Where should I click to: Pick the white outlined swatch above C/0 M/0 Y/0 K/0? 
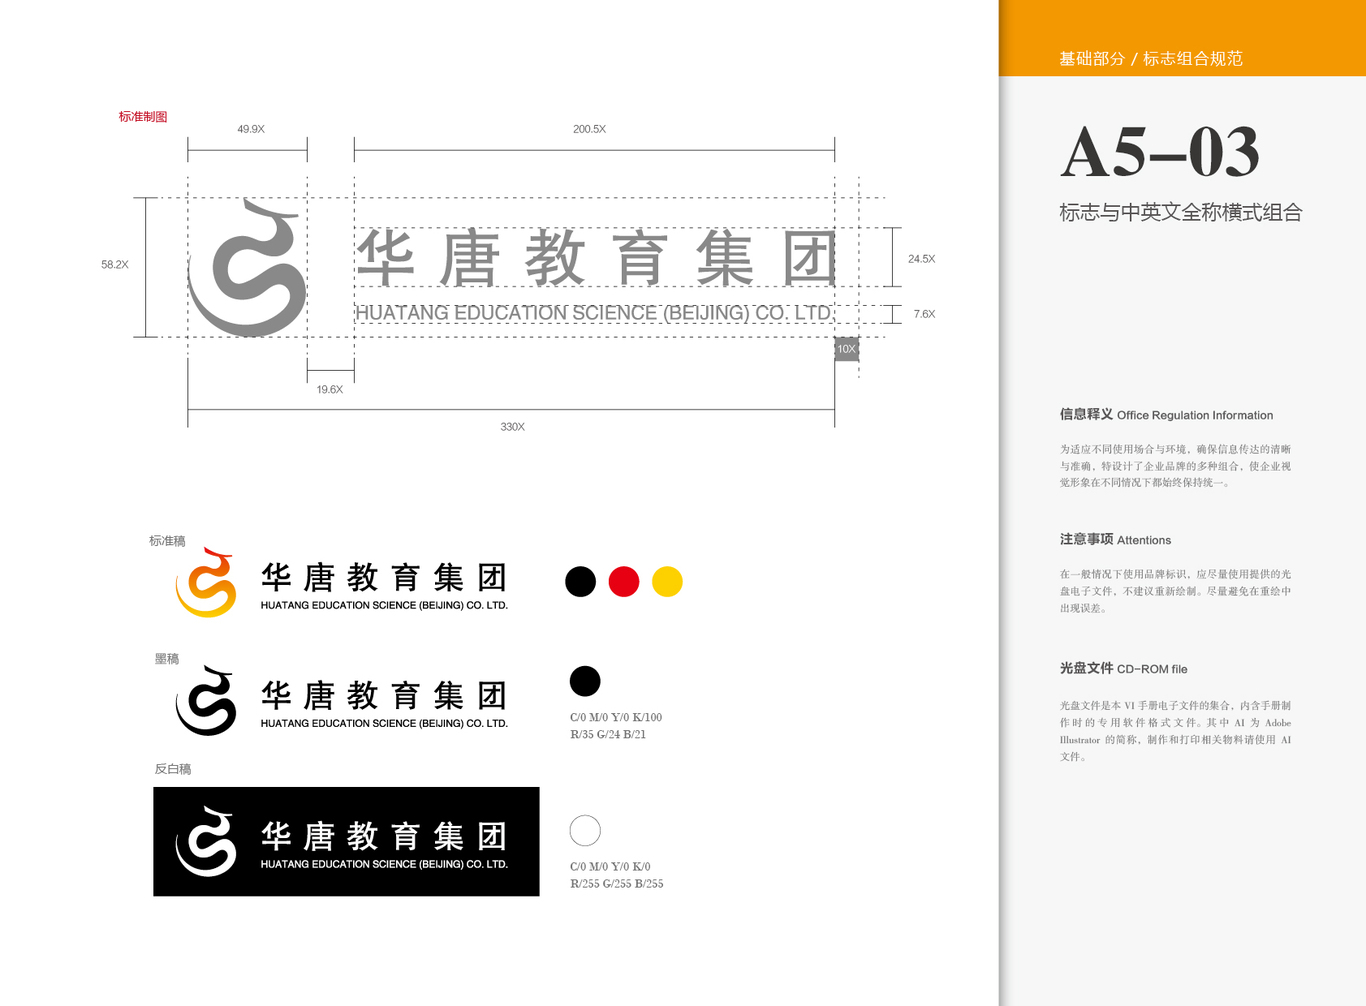[x=585, y=830]
